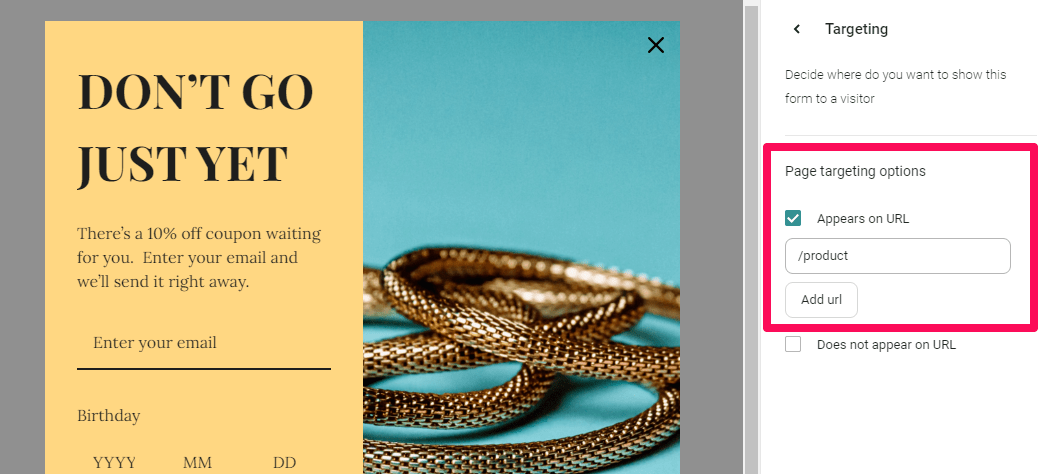Click the DON'T GO JUST YET headline
1055x474 pixels.
(x=195, y=128)
